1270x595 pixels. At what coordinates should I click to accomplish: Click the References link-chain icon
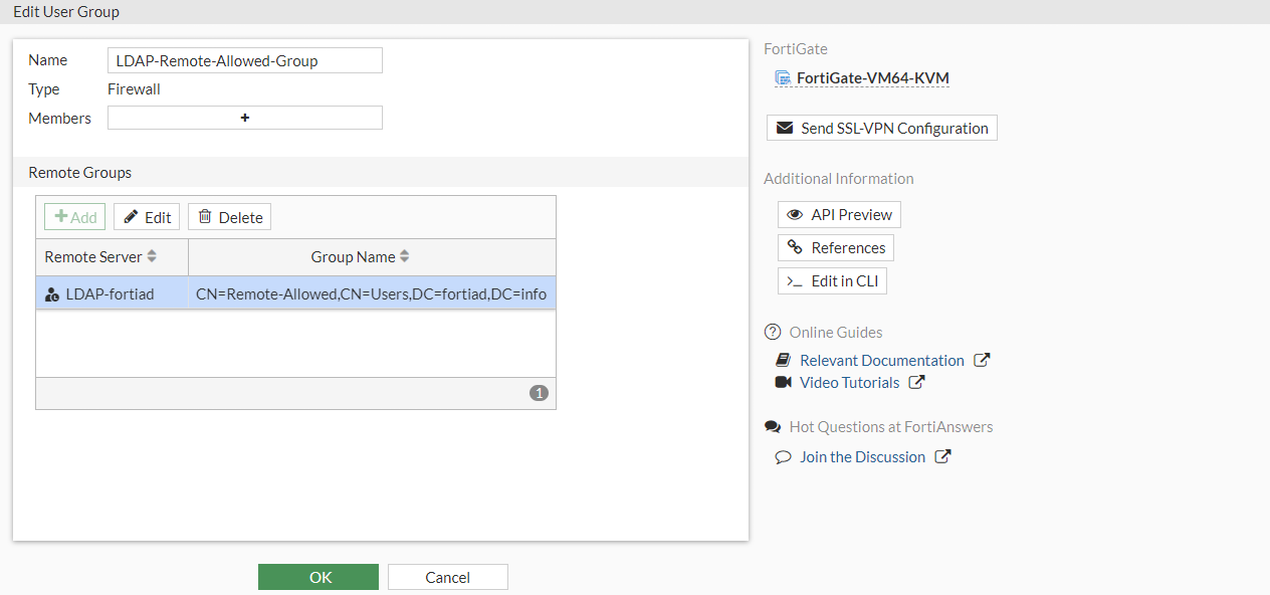pos(795,248)
